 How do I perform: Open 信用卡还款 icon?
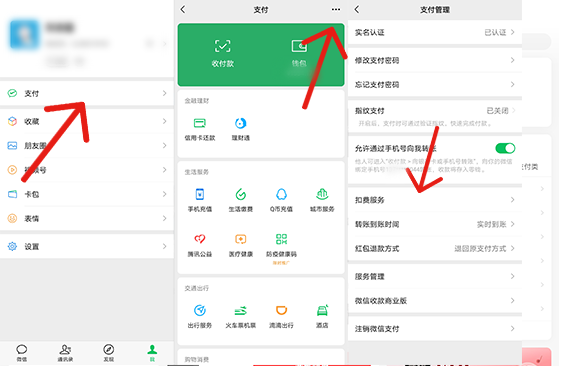[200, 123]
